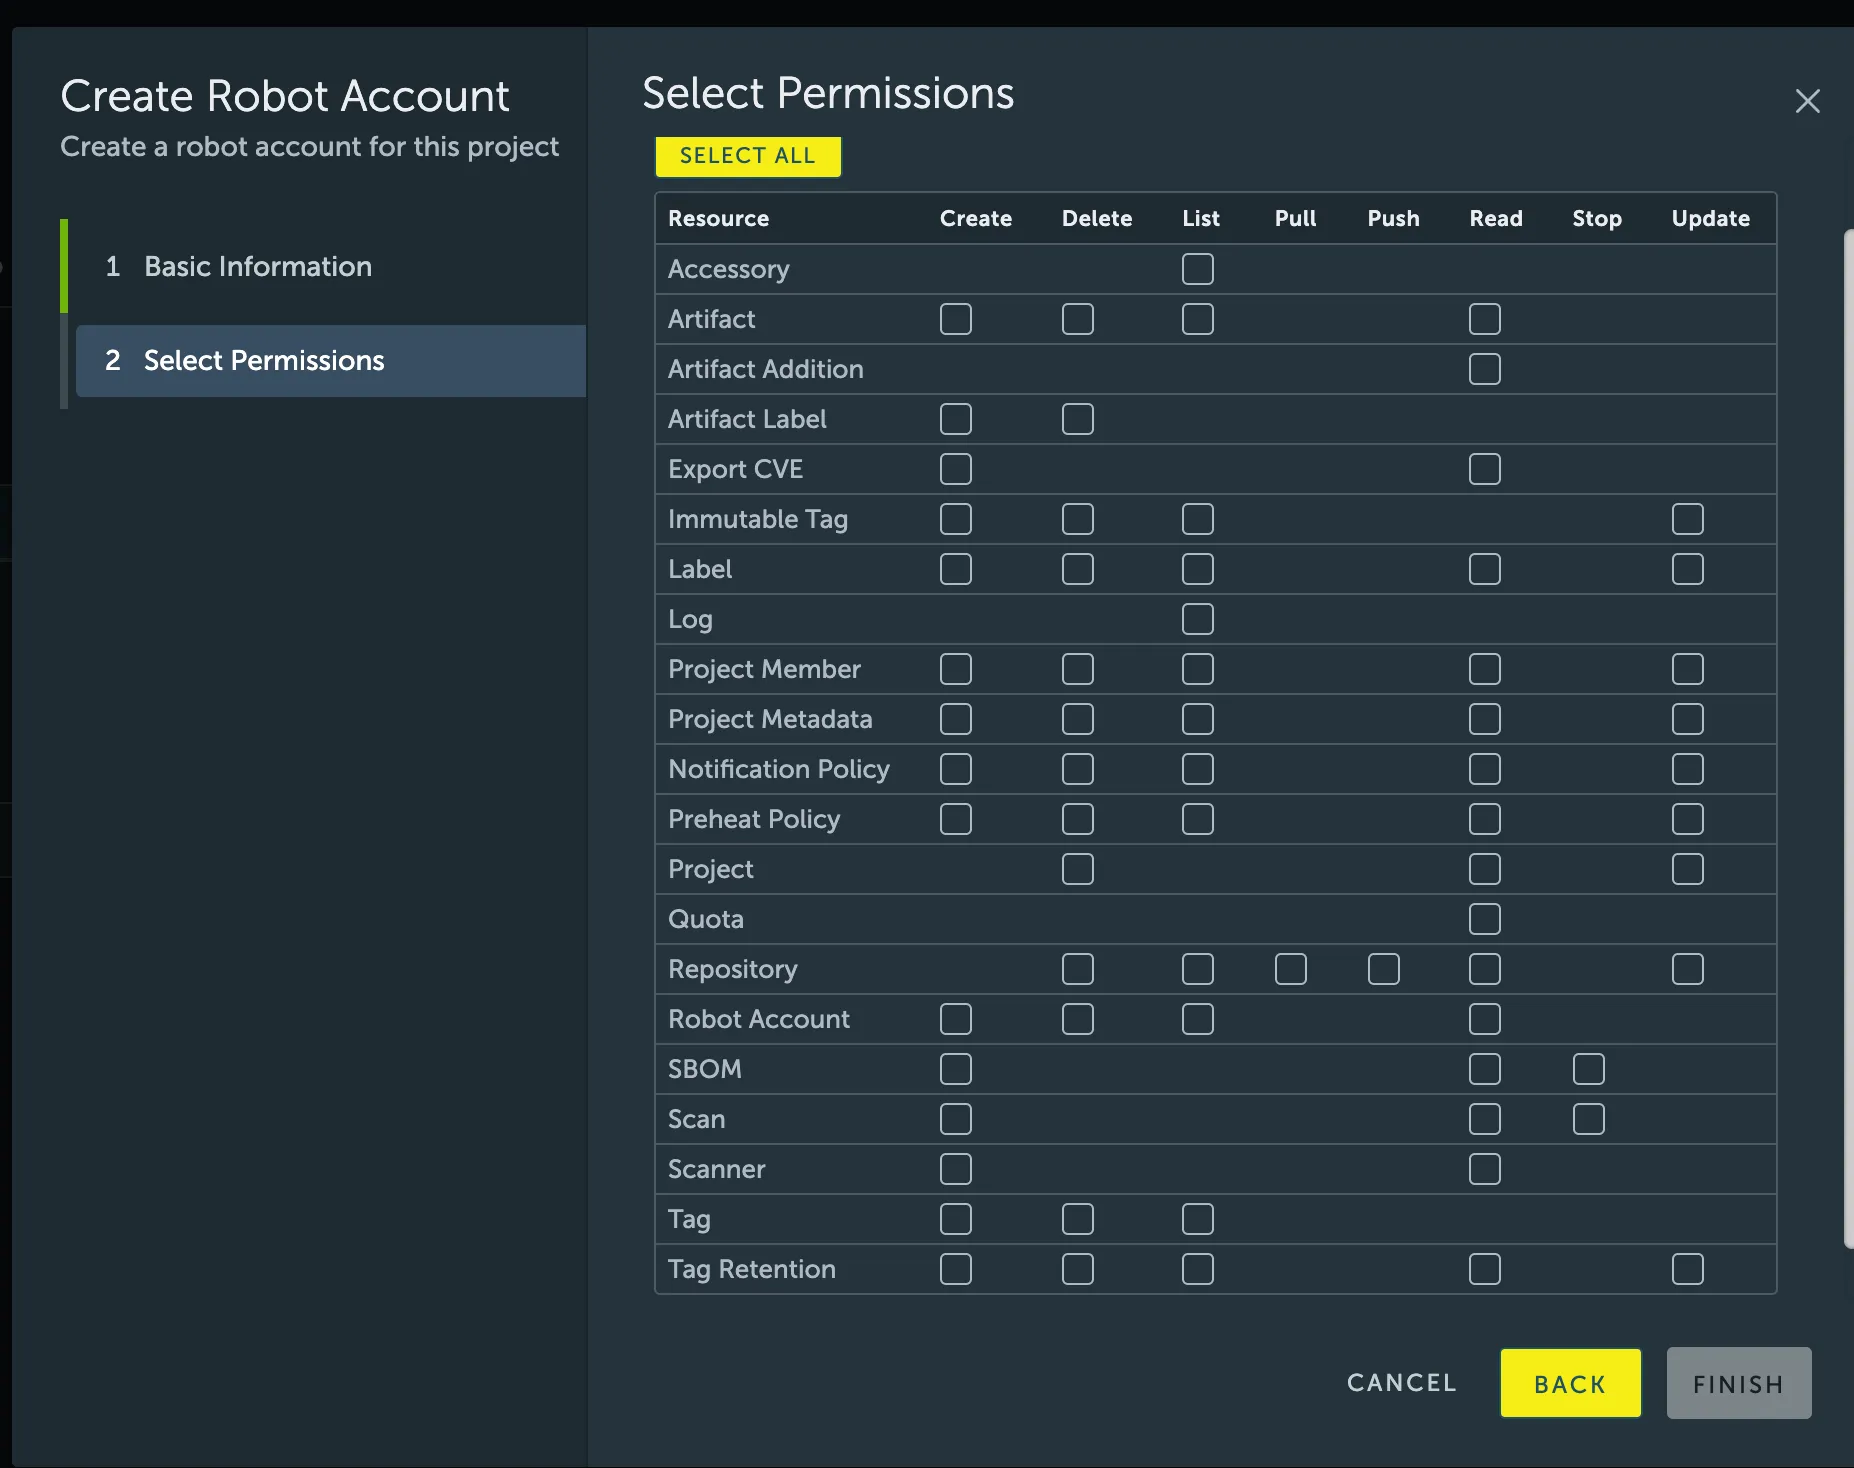Check Accessory List permission
The image size is (1854, 1468).
[1197, 269]
